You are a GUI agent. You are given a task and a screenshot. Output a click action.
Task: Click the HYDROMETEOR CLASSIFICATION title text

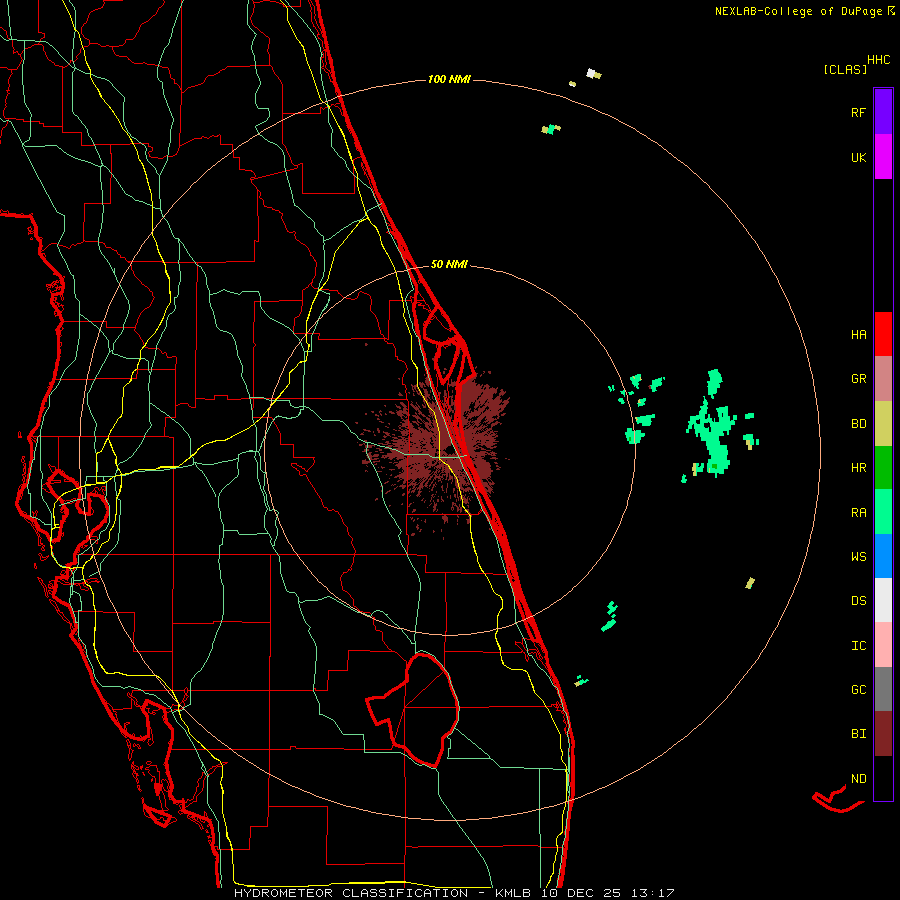(351, 893)
